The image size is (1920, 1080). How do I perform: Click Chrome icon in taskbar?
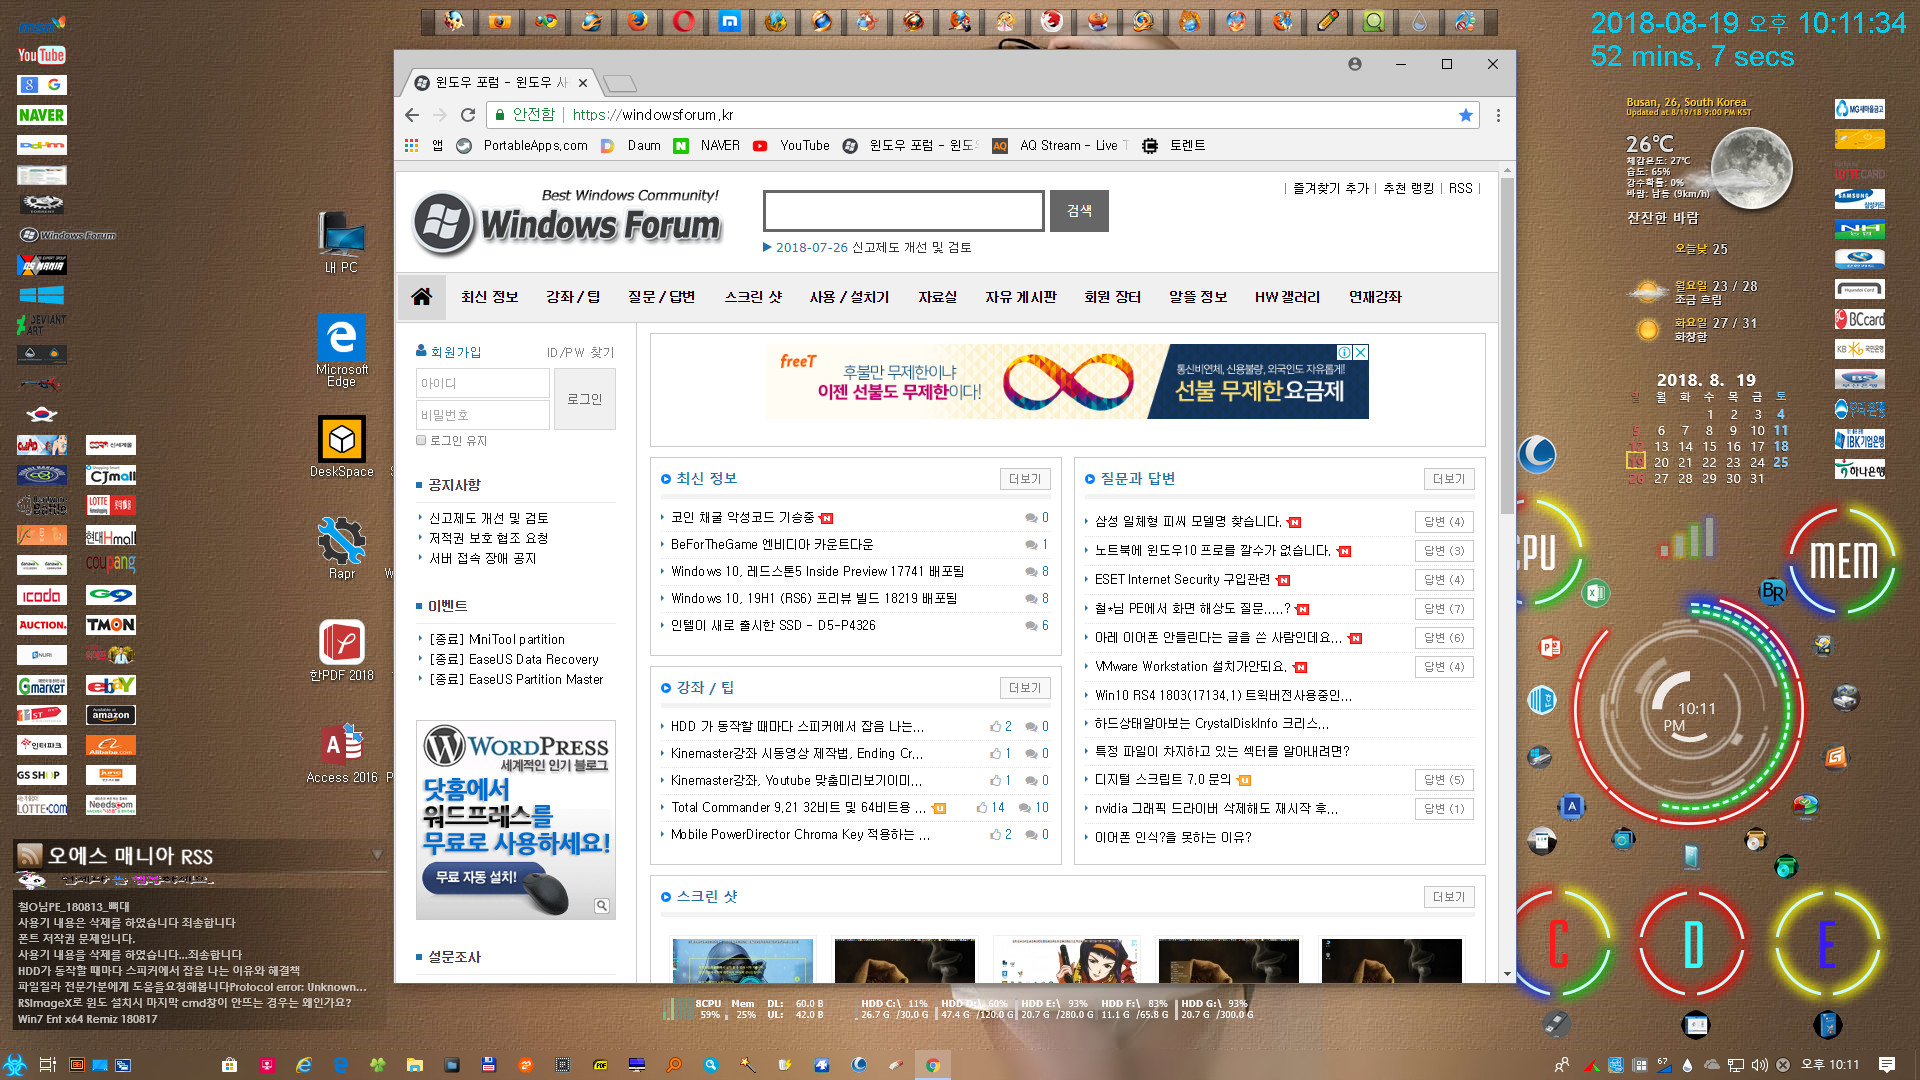[x=932, y=1065]
